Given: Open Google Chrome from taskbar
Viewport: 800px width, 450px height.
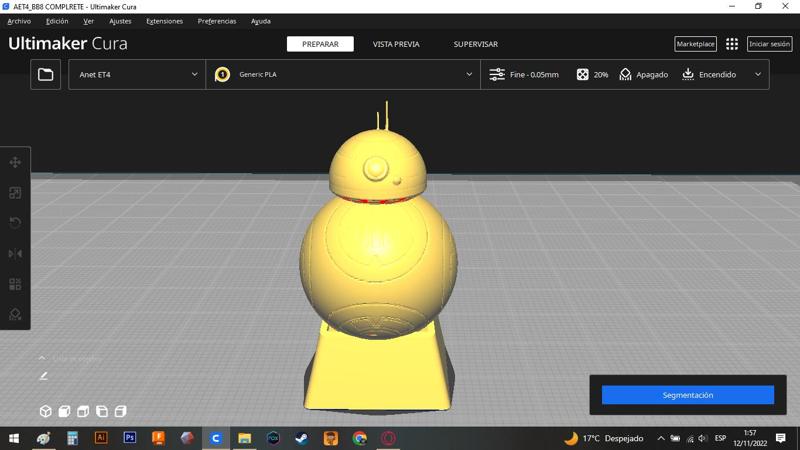Looking at the screenshot, I should point(360,438).
